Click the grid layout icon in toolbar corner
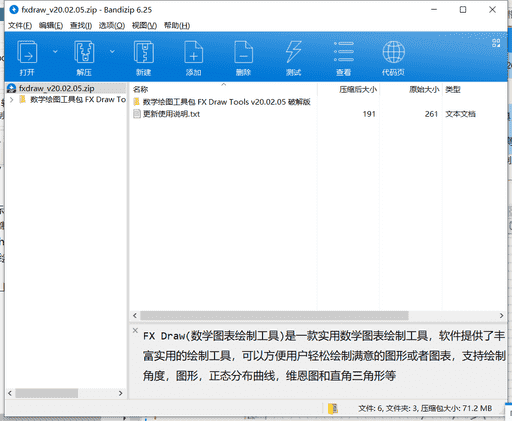 [496, 43]
